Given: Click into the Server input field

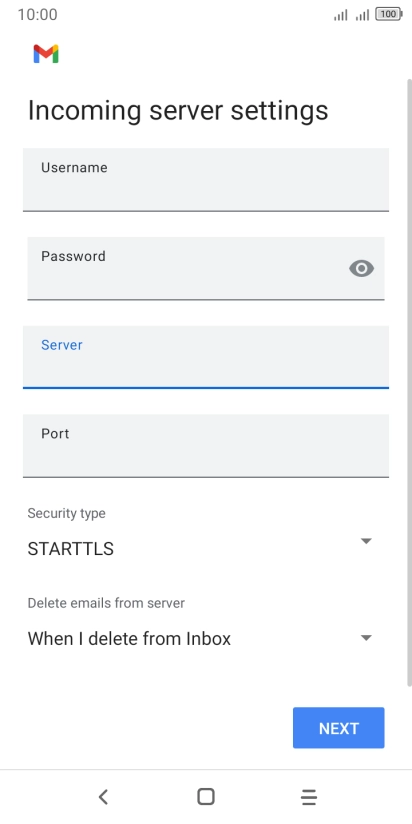Looking at the screenshot, I should pyautogui.click(x=206, y=357).
